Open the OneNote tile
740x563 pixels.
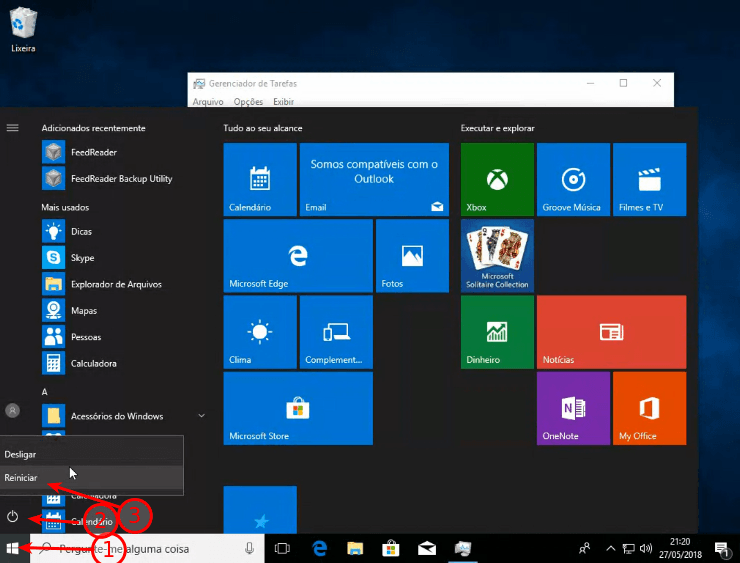(573, 408)
